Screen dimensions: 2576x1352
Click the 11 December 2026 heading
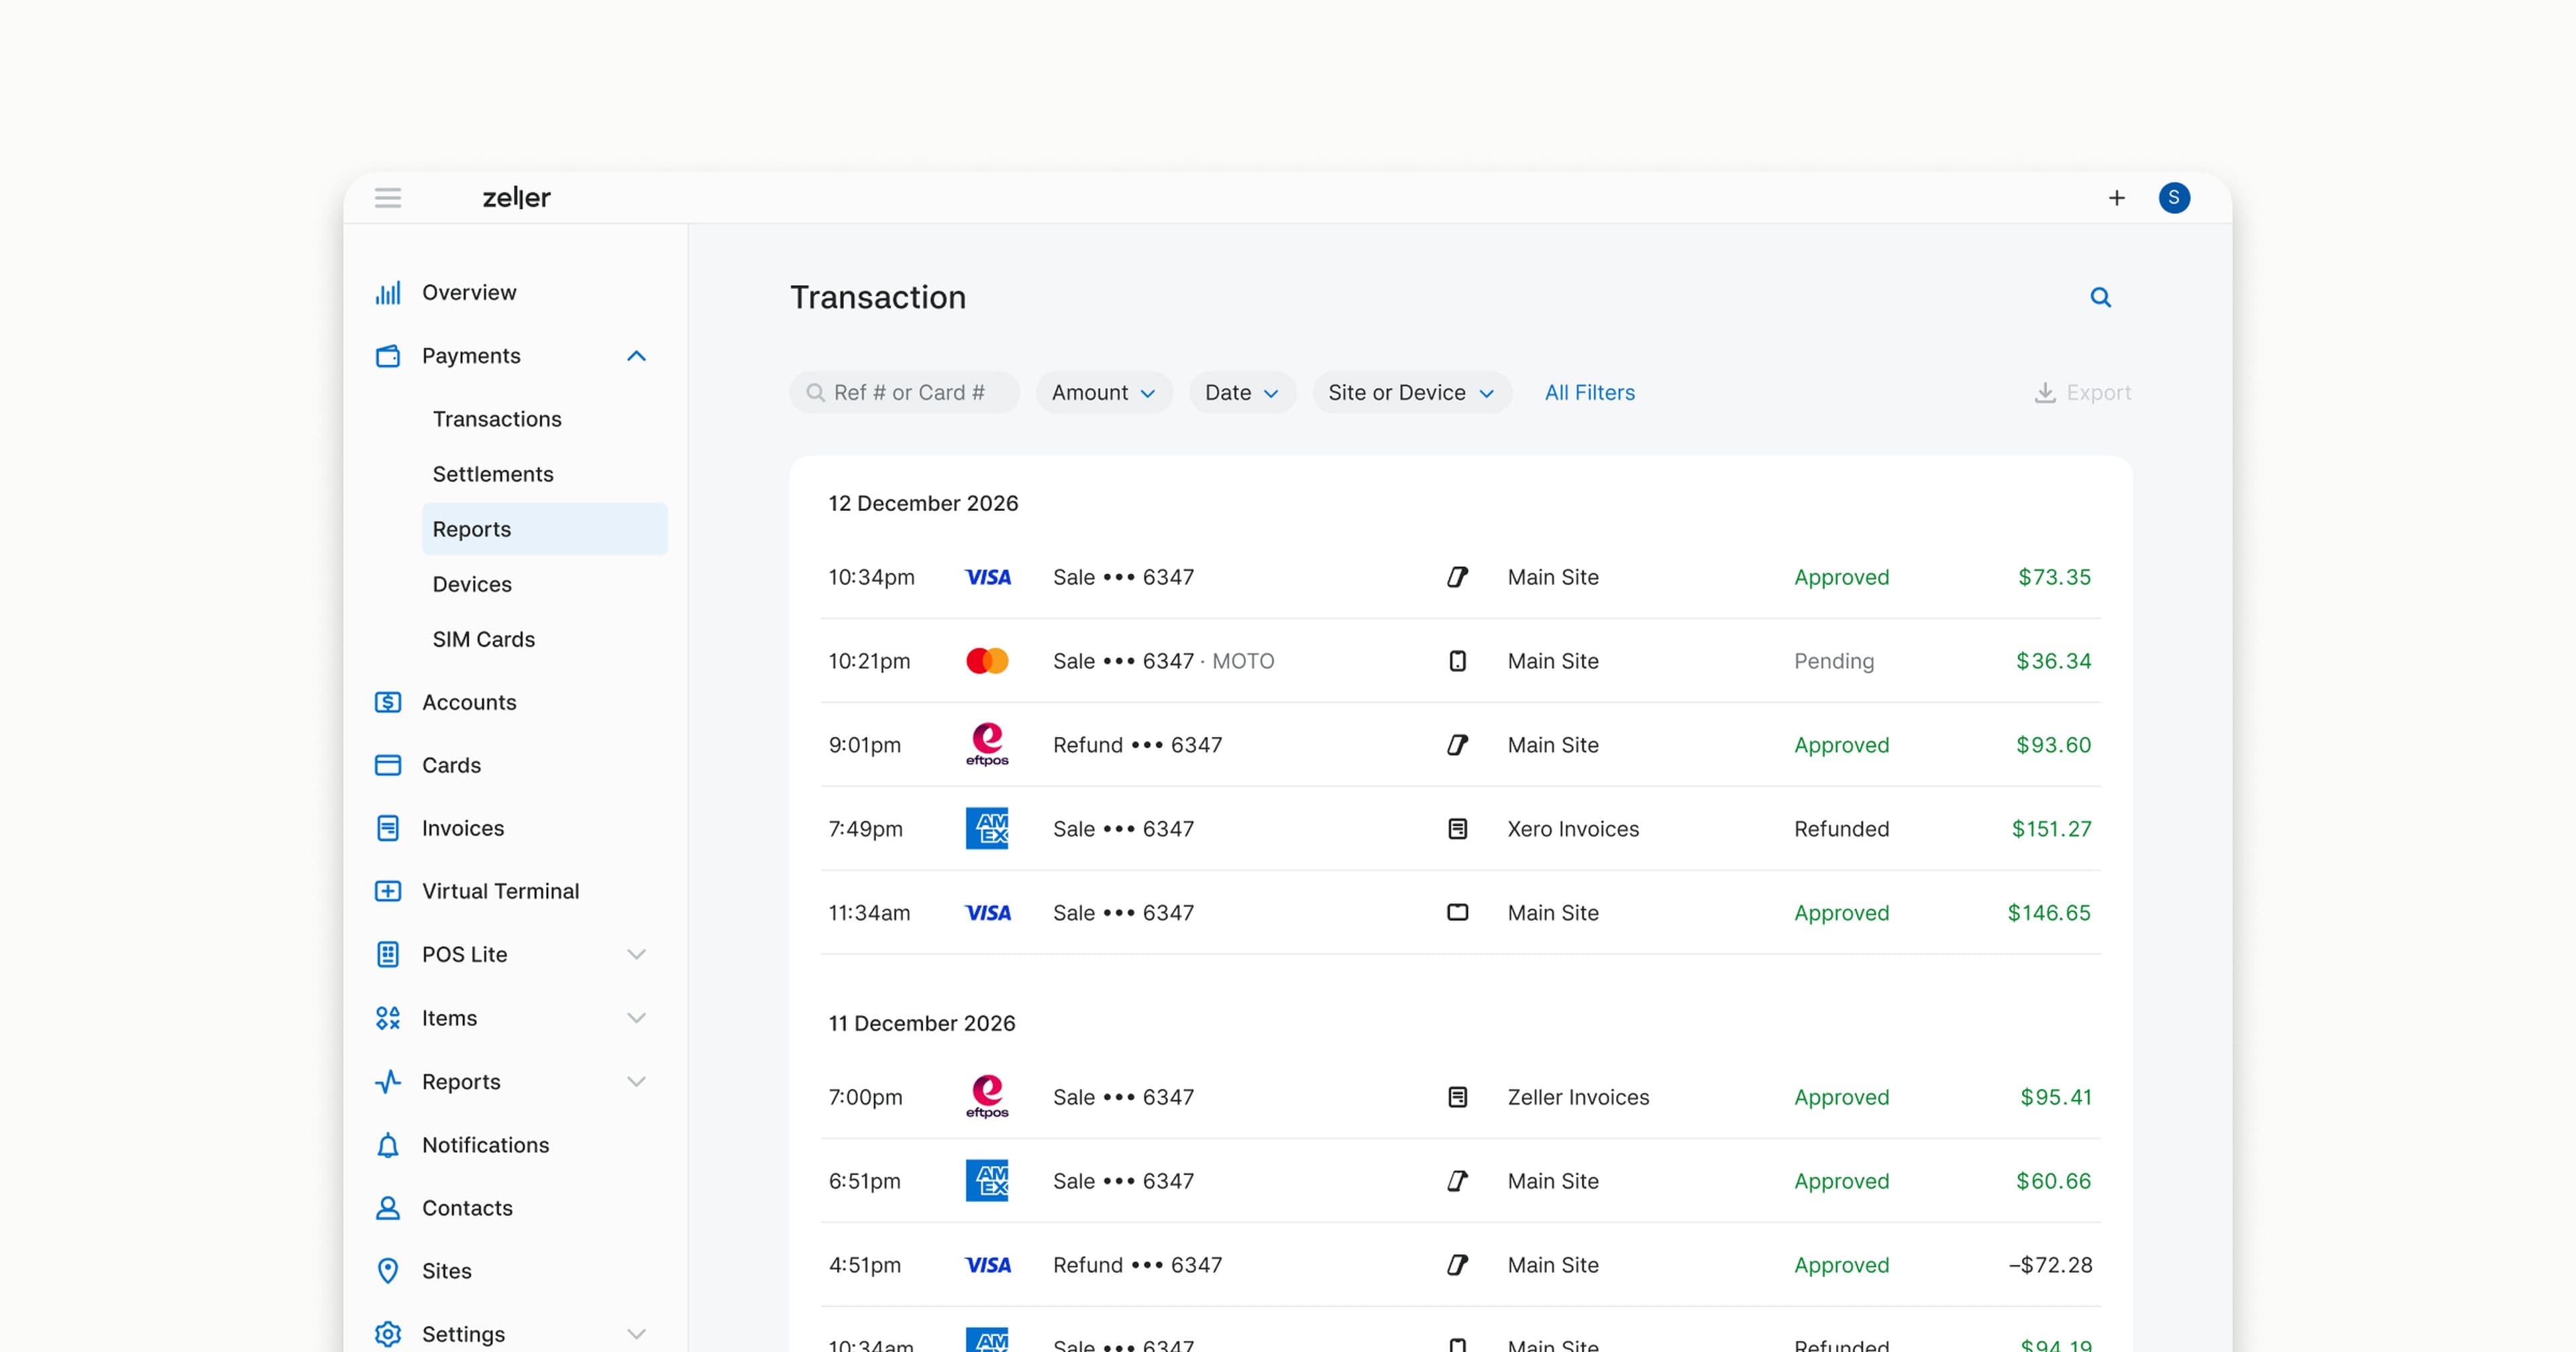coord(921,1023)
